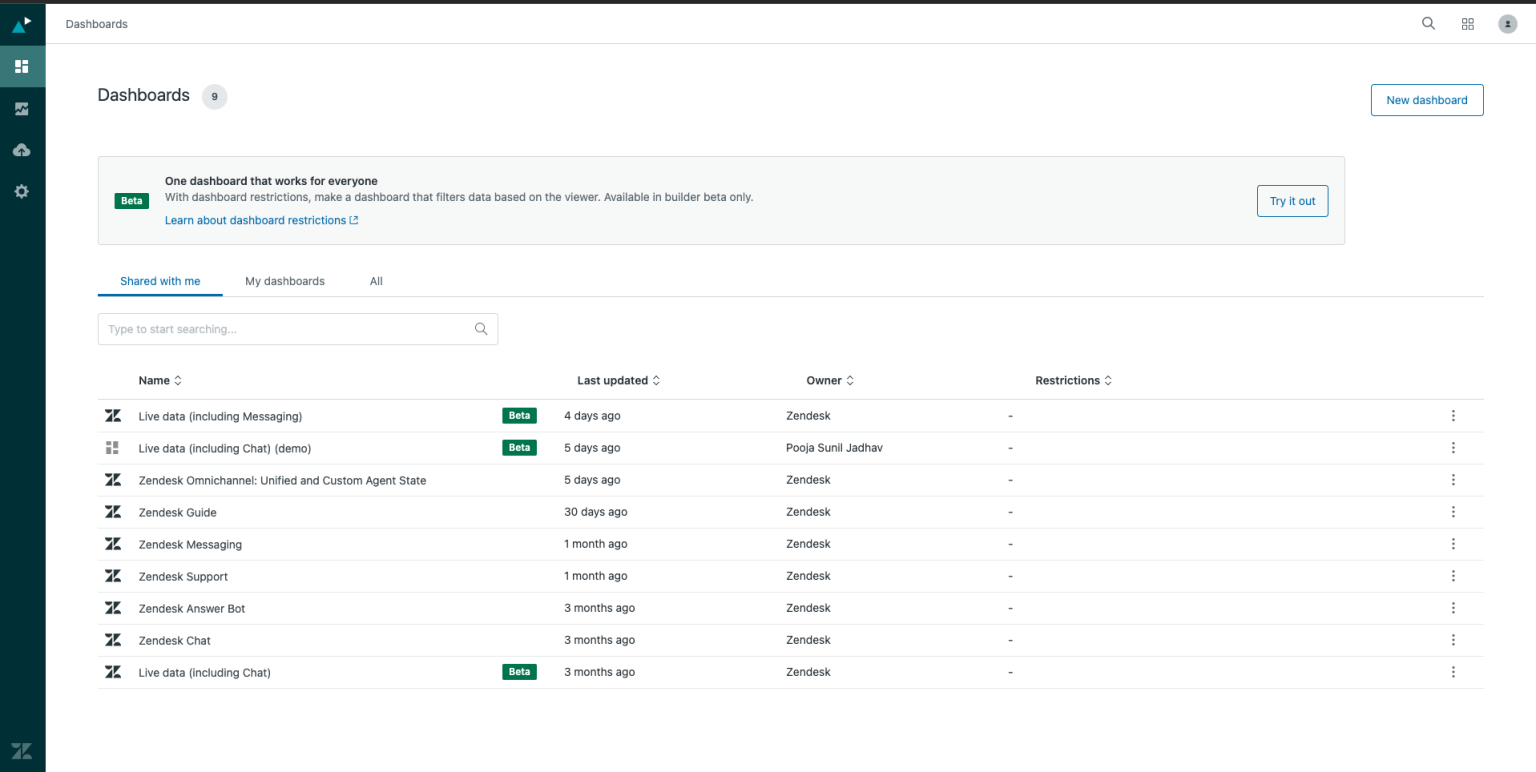Image resolution: width=1536 pixels, height=772 pixels.
Task: Click the magnifier icon inside dashboard search field
Action: pyautogui.click(x=481, y=329)
